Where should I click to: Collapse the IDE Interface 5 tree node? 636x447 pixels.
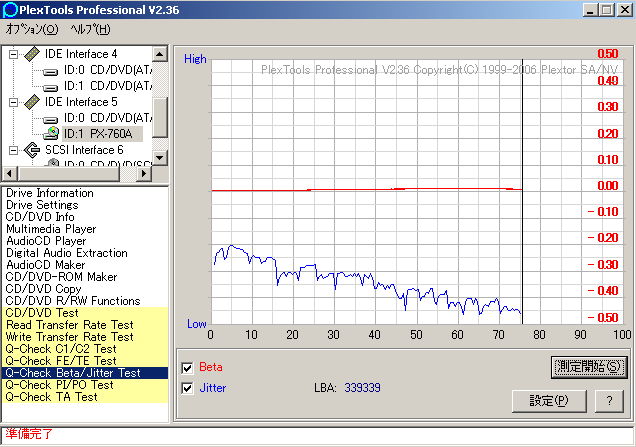click(14, 102)
